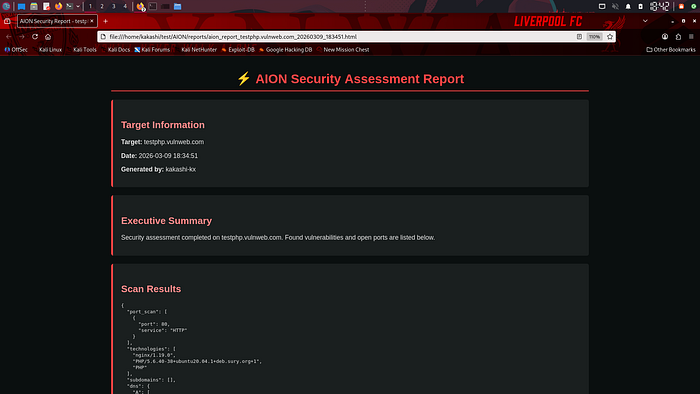Focus the dark window button in the taskbar
The image size is (700, 394).
pyautogui.click(x=165, y=6)
